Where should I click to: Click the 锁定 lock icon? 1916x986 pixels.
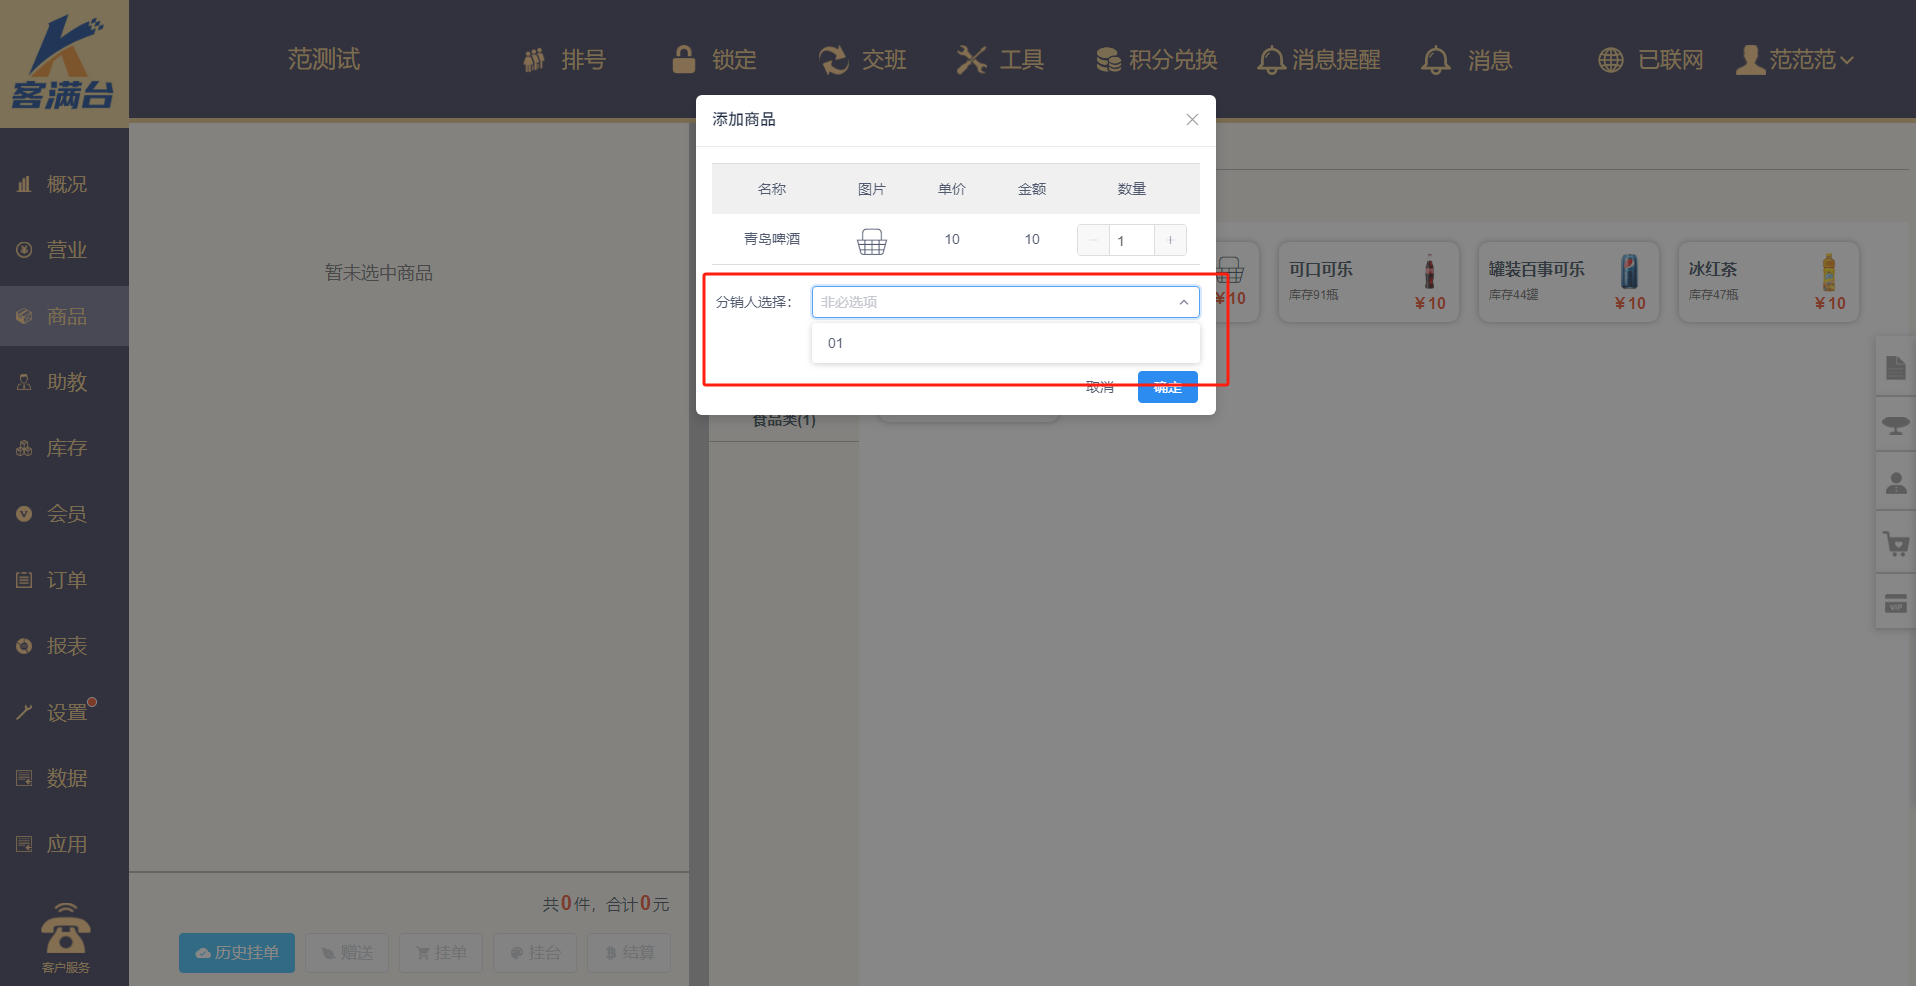[684, 60]
